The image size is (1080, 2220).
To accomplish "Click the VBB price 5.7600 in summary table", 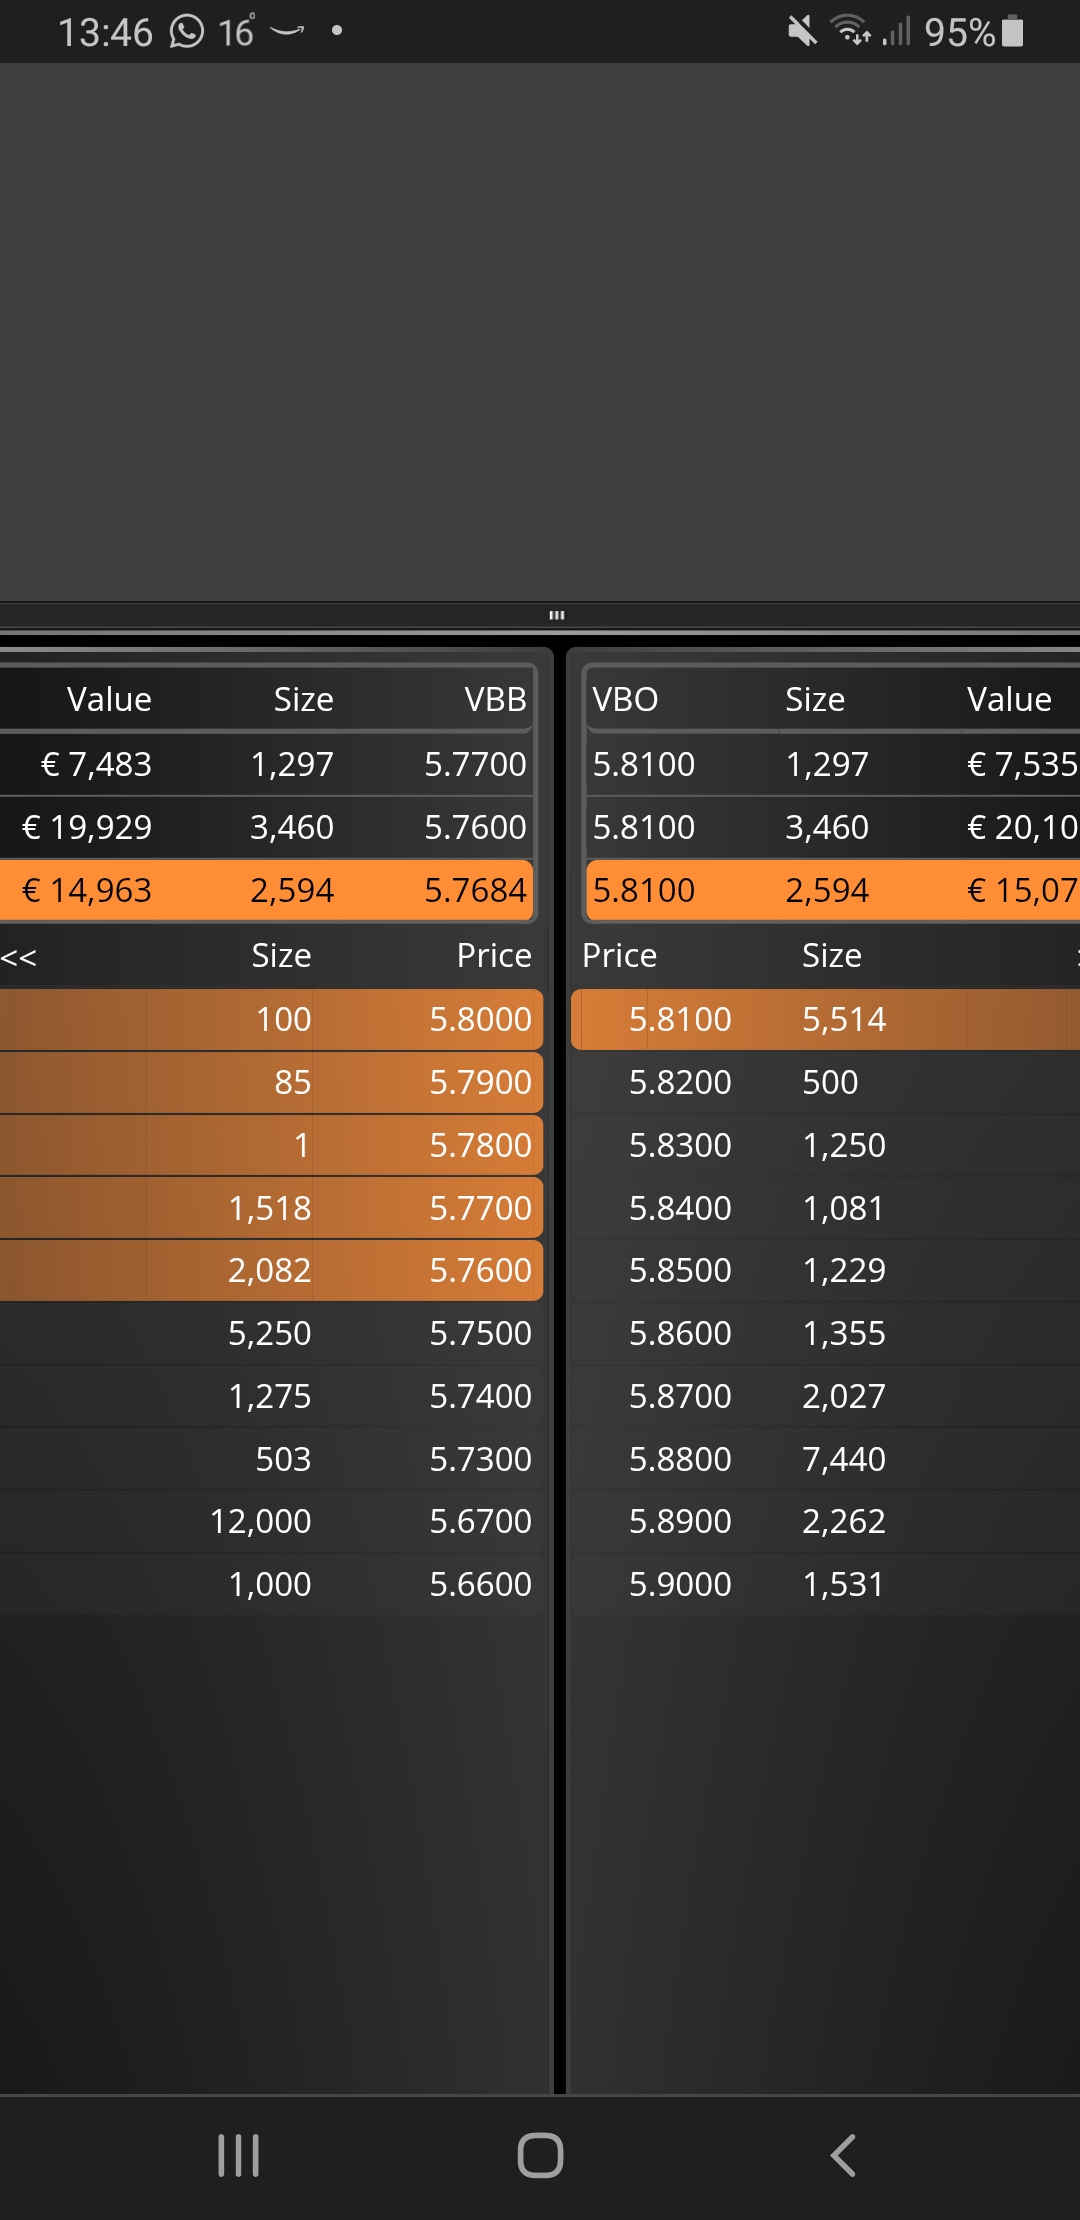I will (475, 827).
